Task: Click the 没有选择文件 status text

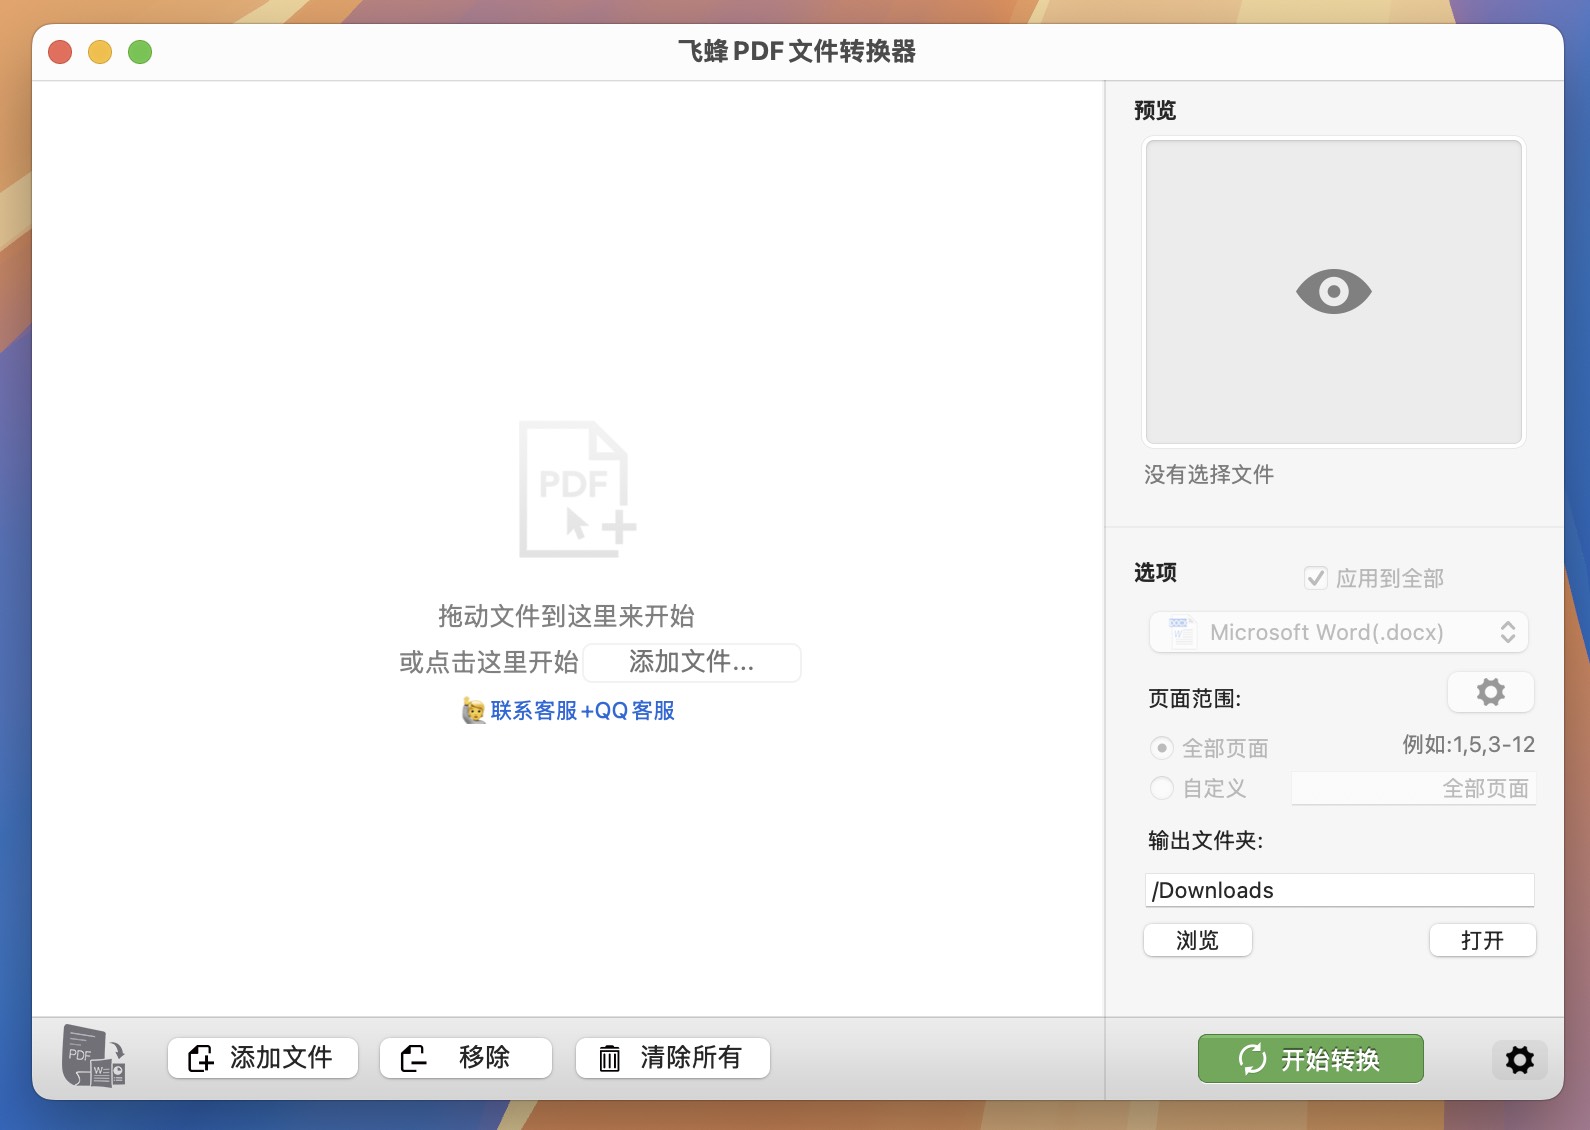Action: click(1209, 475)
